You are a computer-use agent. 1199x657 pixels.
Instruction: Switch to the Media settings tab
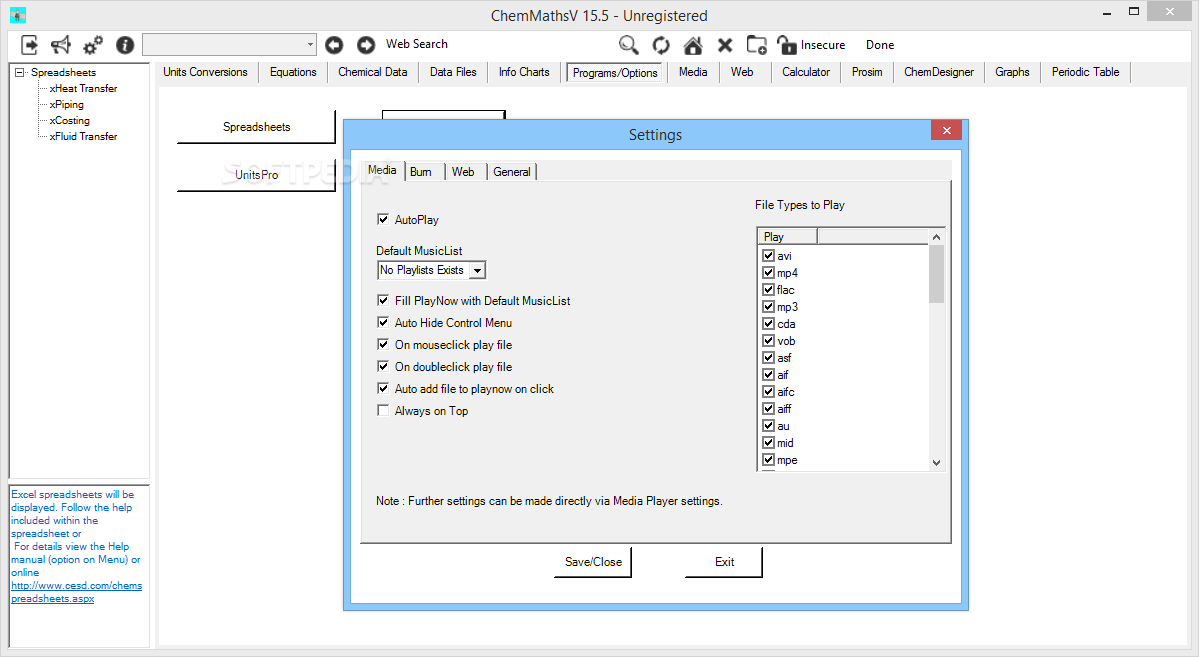[x=382, y=171]
